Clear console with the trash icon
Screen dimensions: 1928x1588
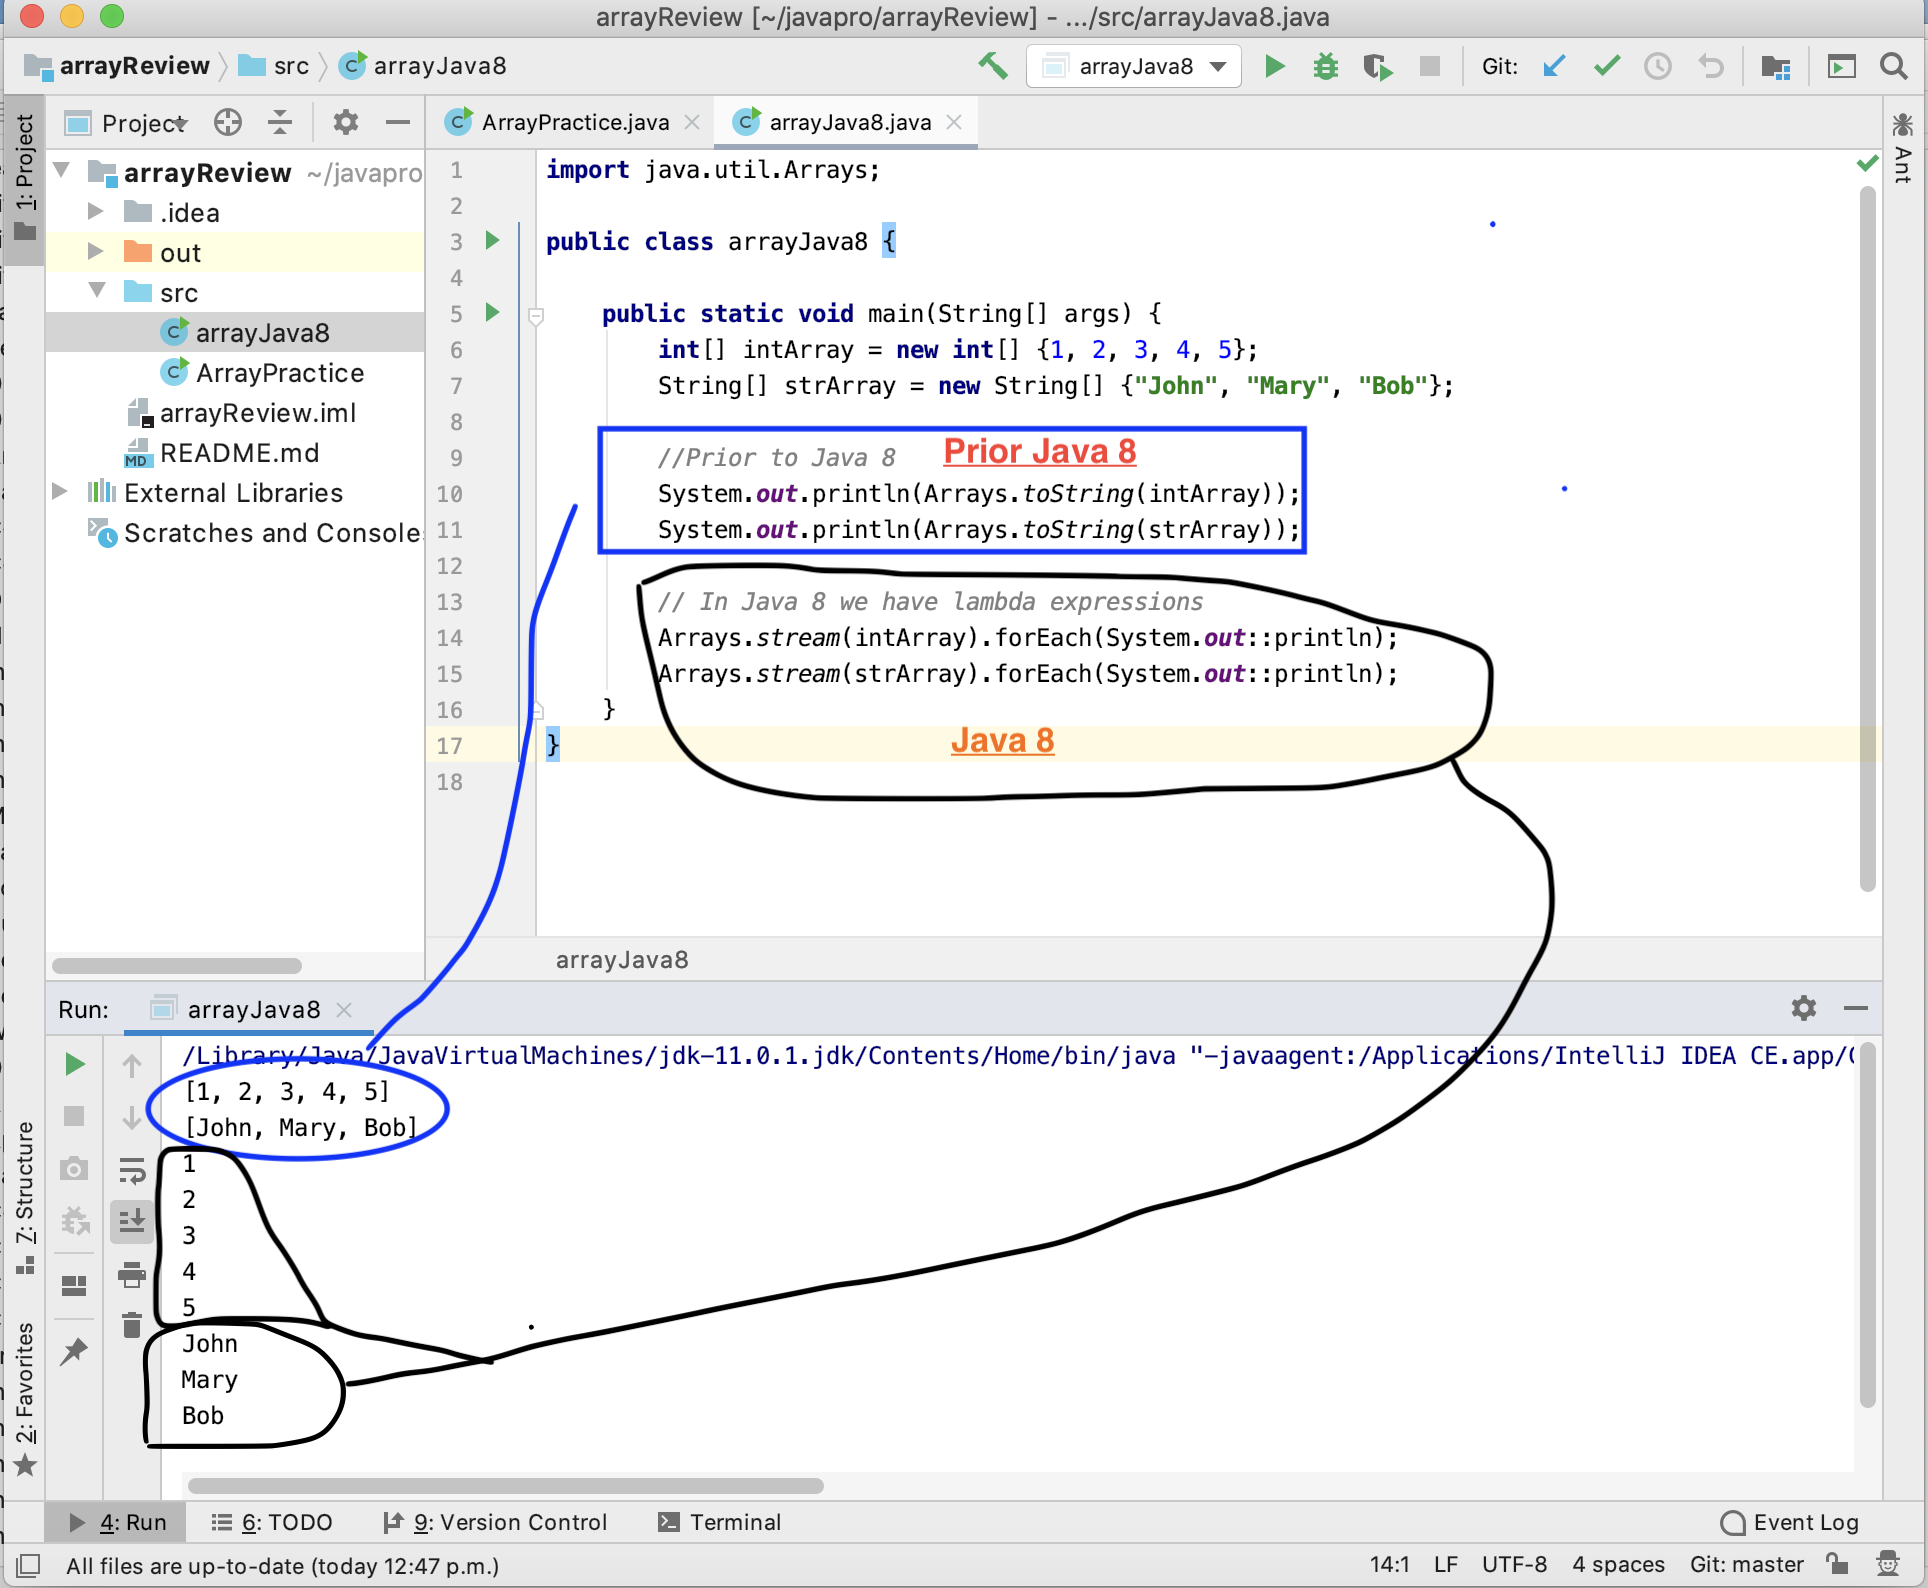click(x=132, y=1325)
